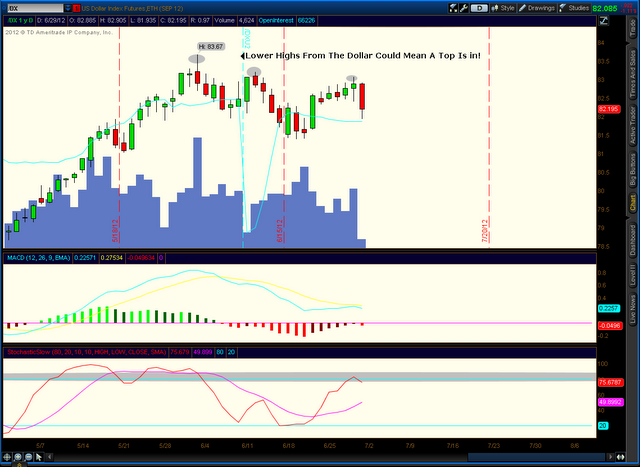Click the OpenInterest label in header
Screen dimensions: 640x467
[x=276, y=20]
